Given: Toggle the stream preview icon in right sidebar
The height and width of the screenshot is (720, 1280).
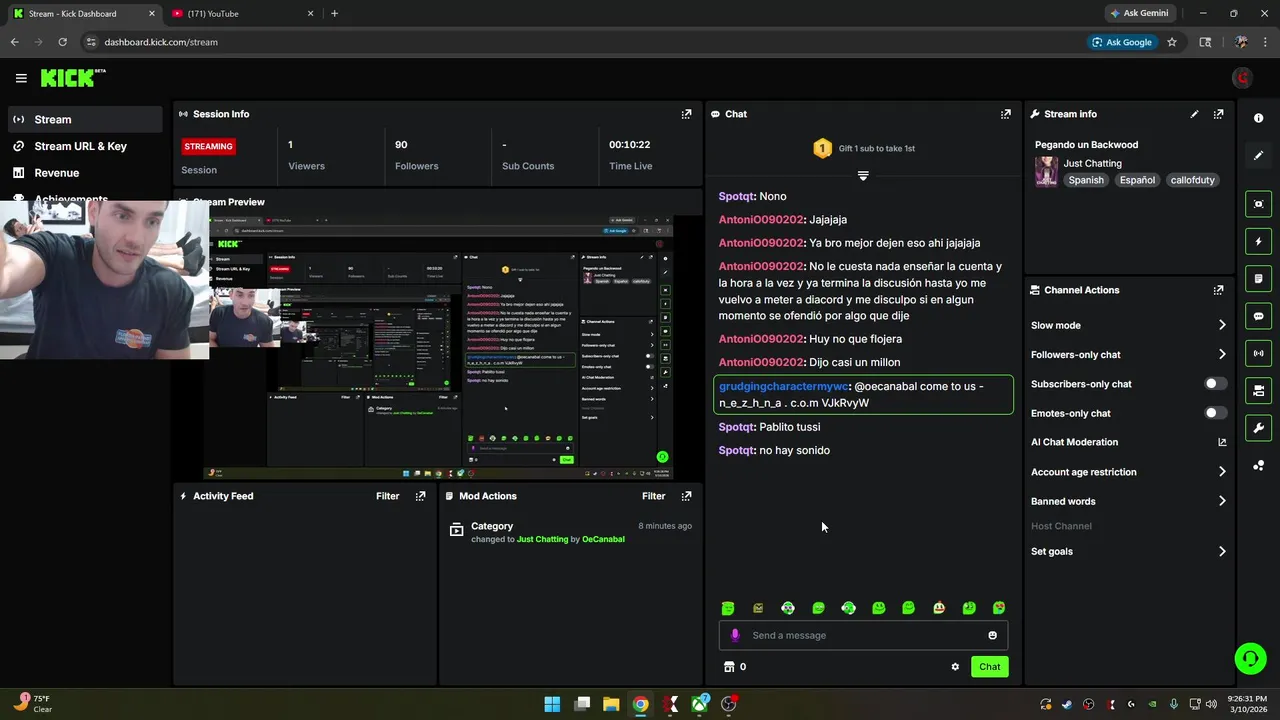Looking at the screenshot, I should coord(1258,204).
